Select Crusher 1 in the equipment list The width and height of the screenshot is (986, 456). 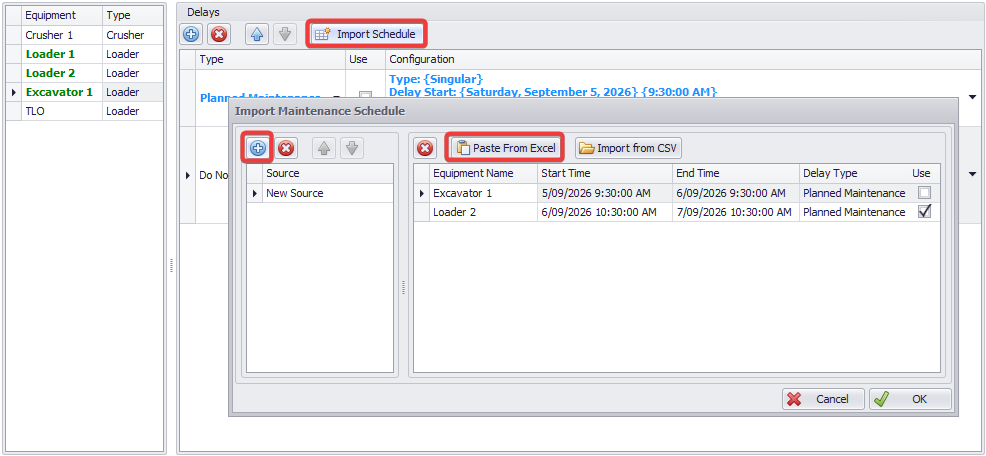click(62, 35)
